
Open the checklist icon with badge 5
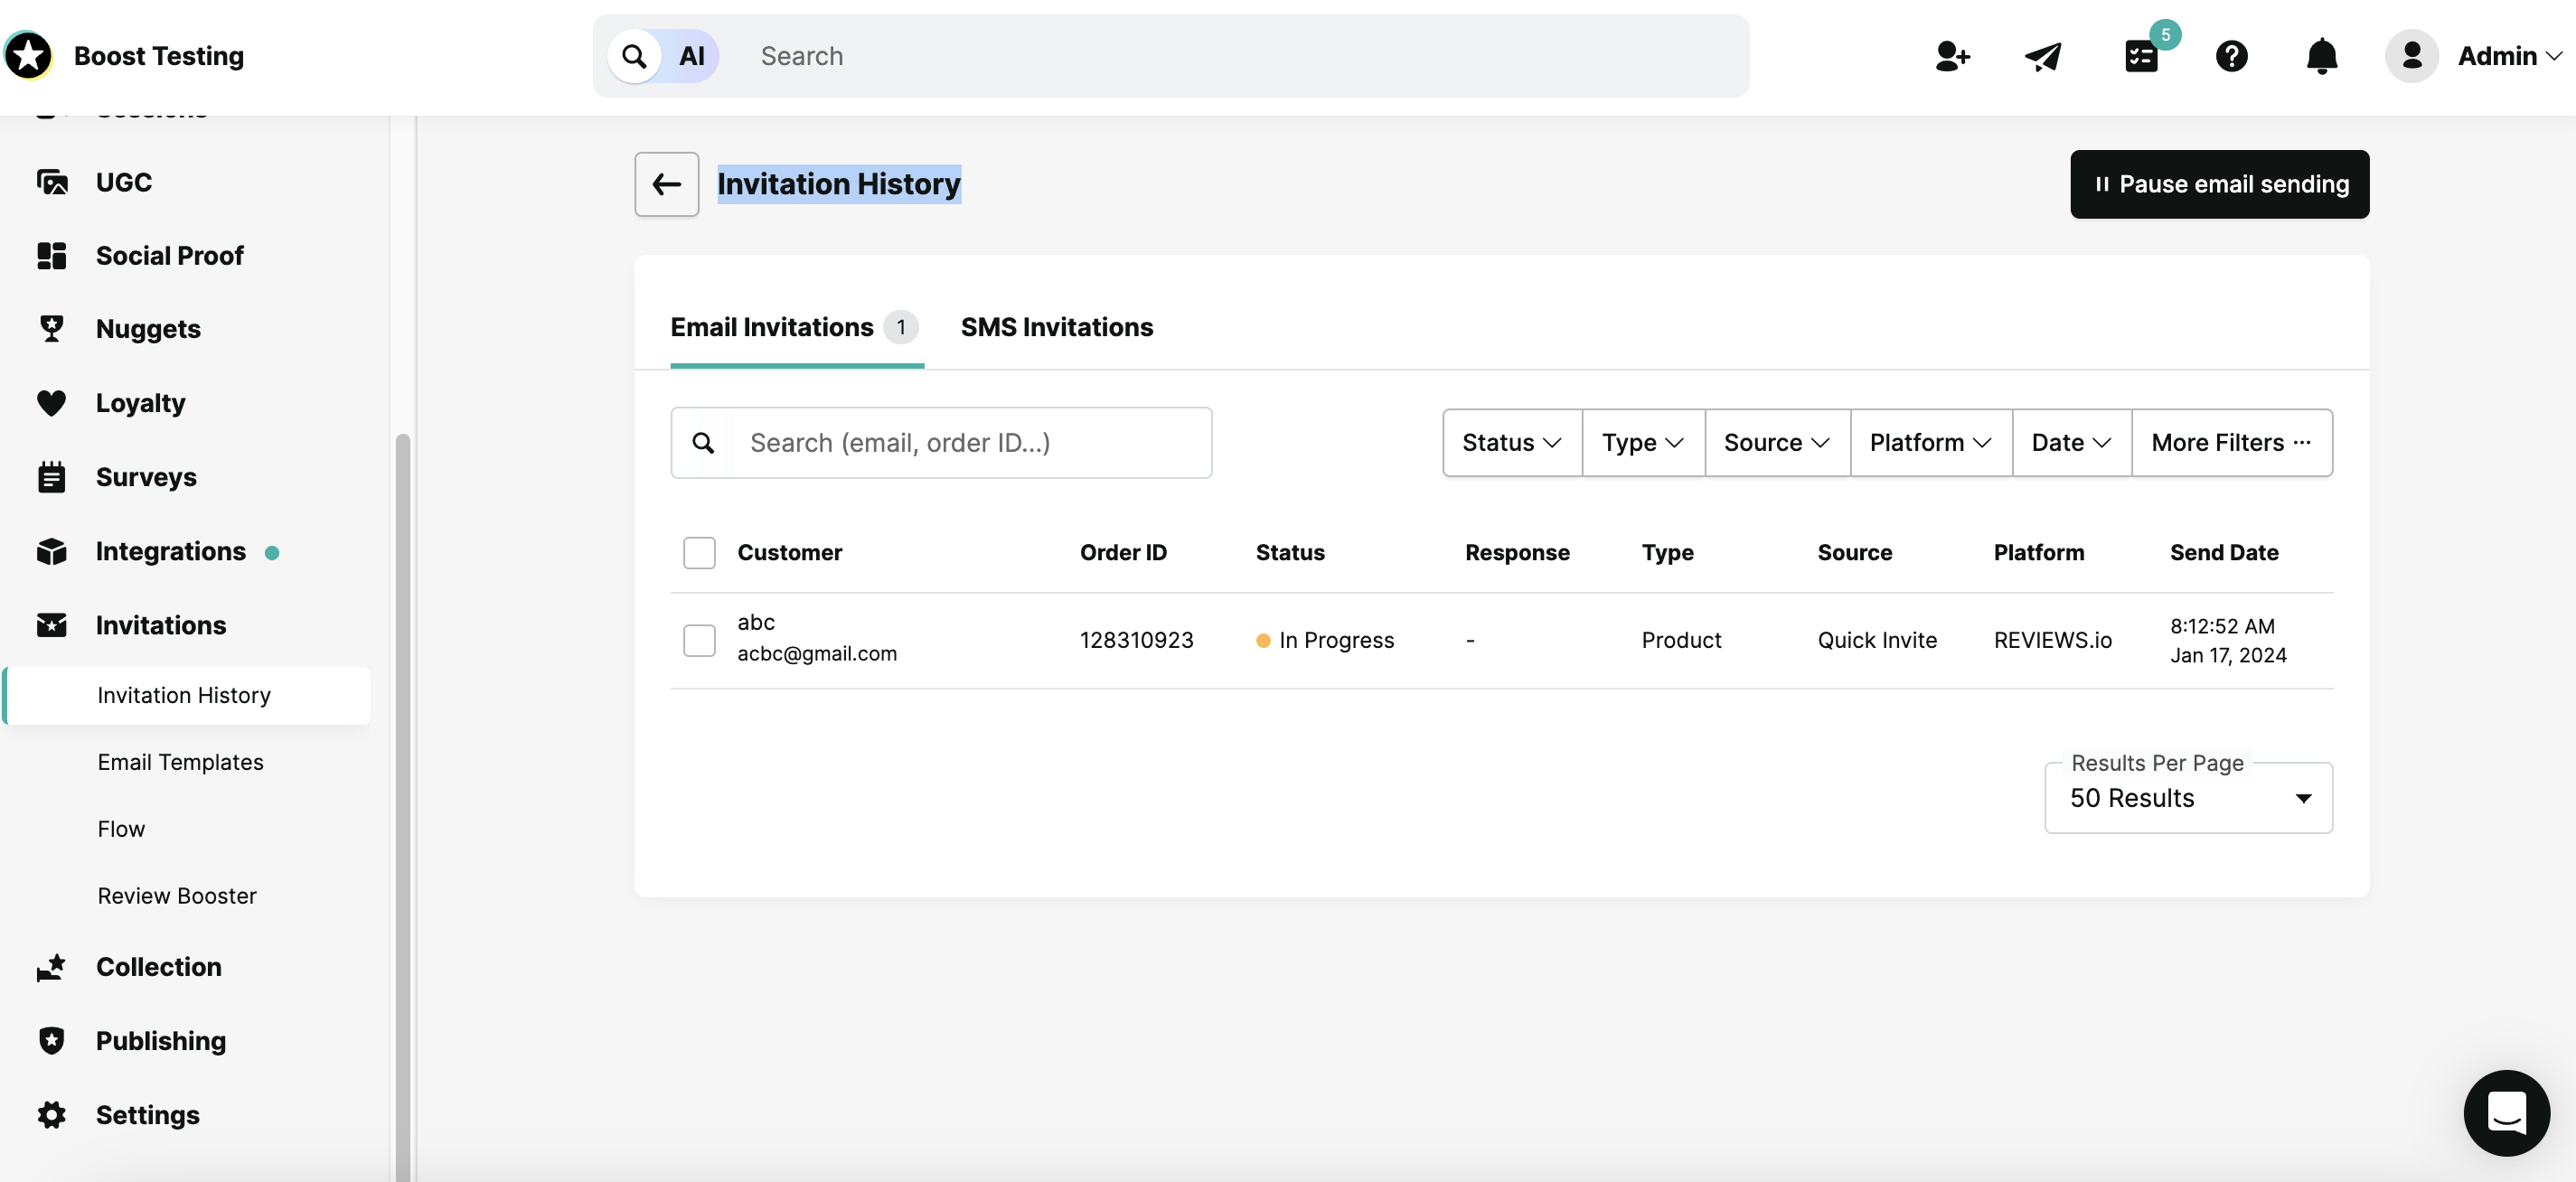coord(2141,56)
